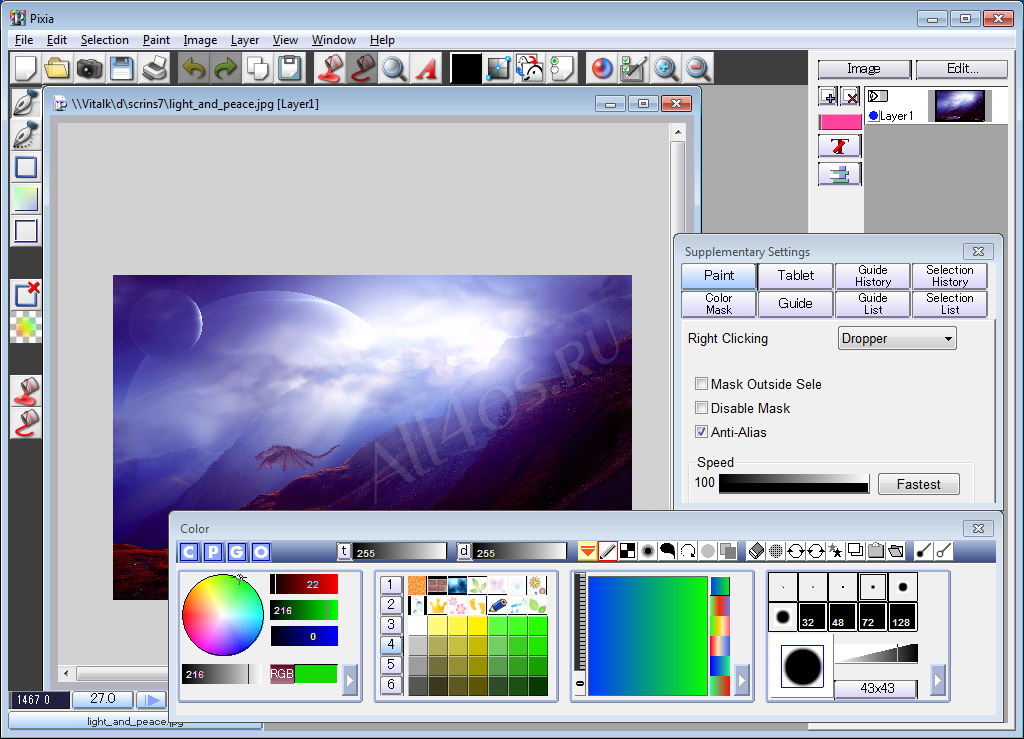Select palette row 1
Image resolution: width=1024 pixels, height=739 pixels.
tap(391, 584)
